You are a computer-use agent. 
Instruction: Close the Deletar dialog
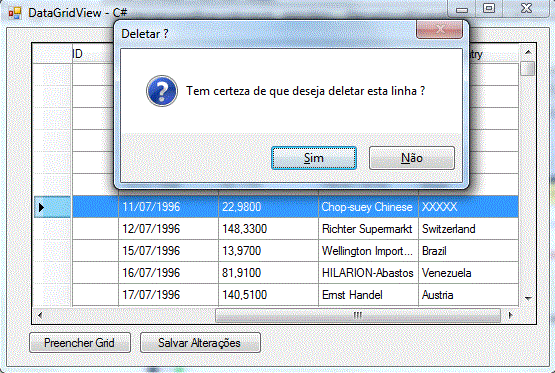[x=439, y=29]
